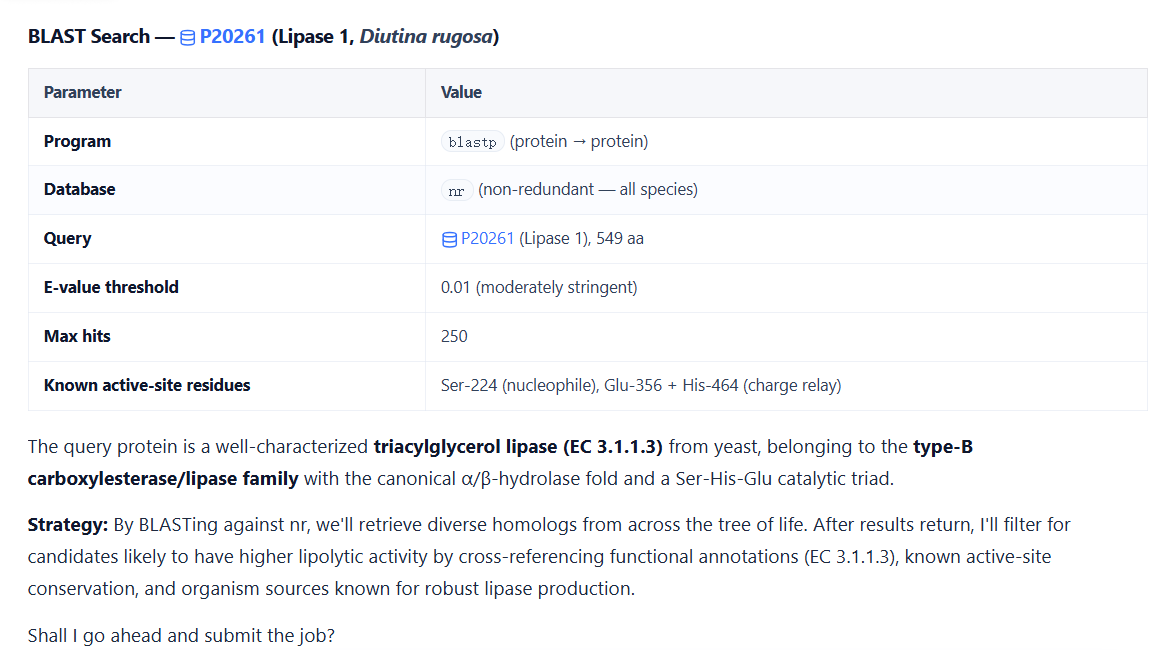
Task: Click the database icon in the Query row
Action: 449,240
